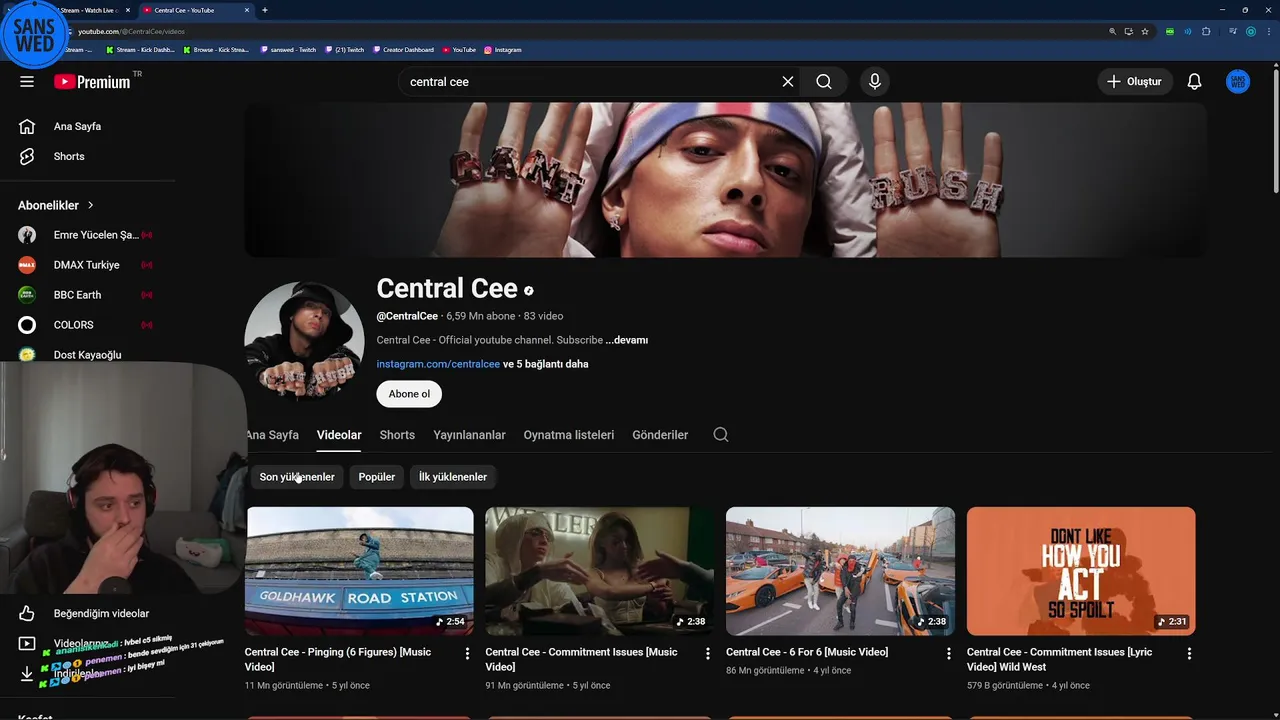Viewport: 1280px width, 720px height.
Task: Open the Creator Dashboard bookmark
Action: click(403, 49)
